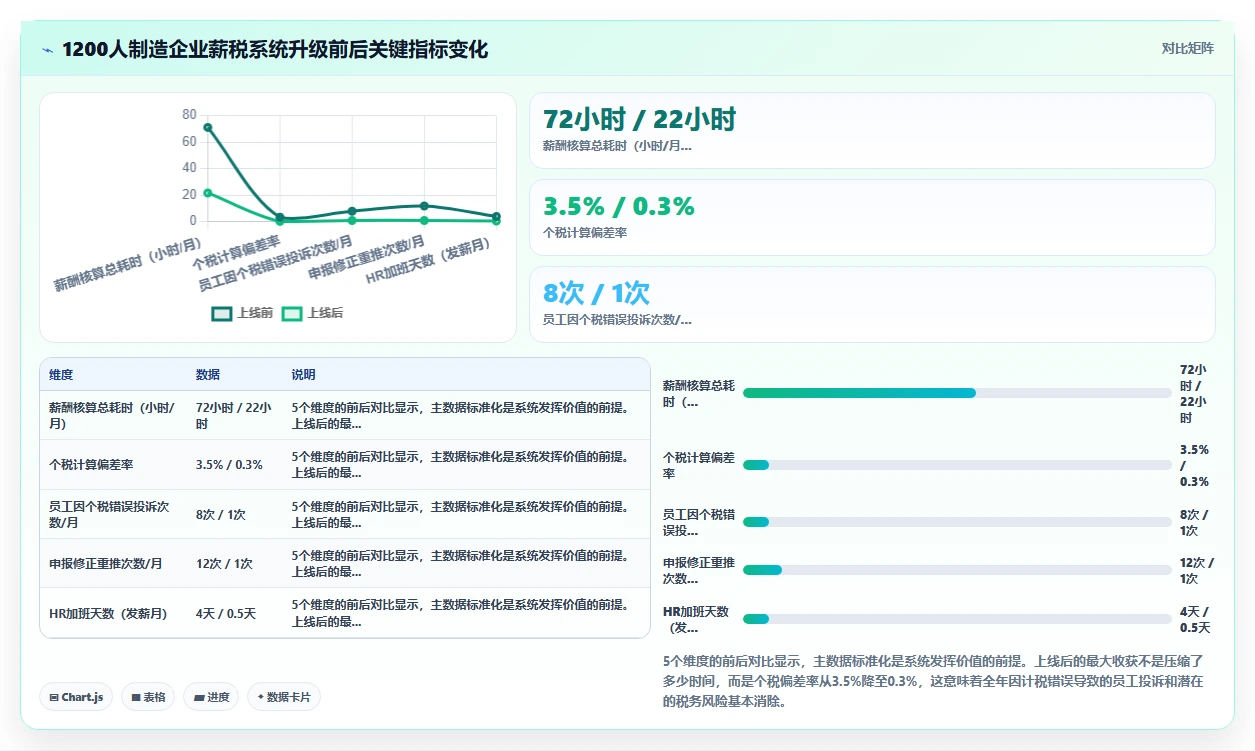Click table row label 申报修正重推次数/月
The image size is (1255, 751).
point(106,563)
